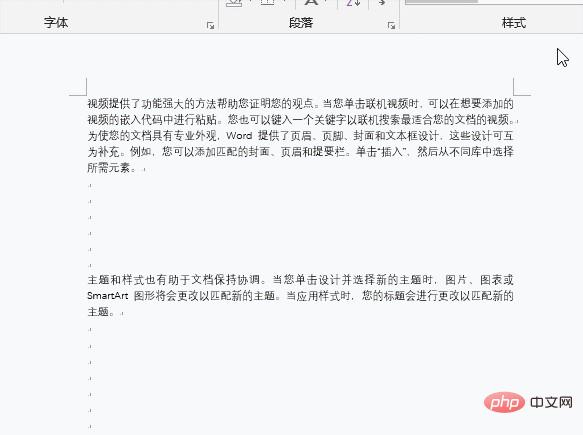Click the 段落 group label
The image size is (583, 435).
301,23
